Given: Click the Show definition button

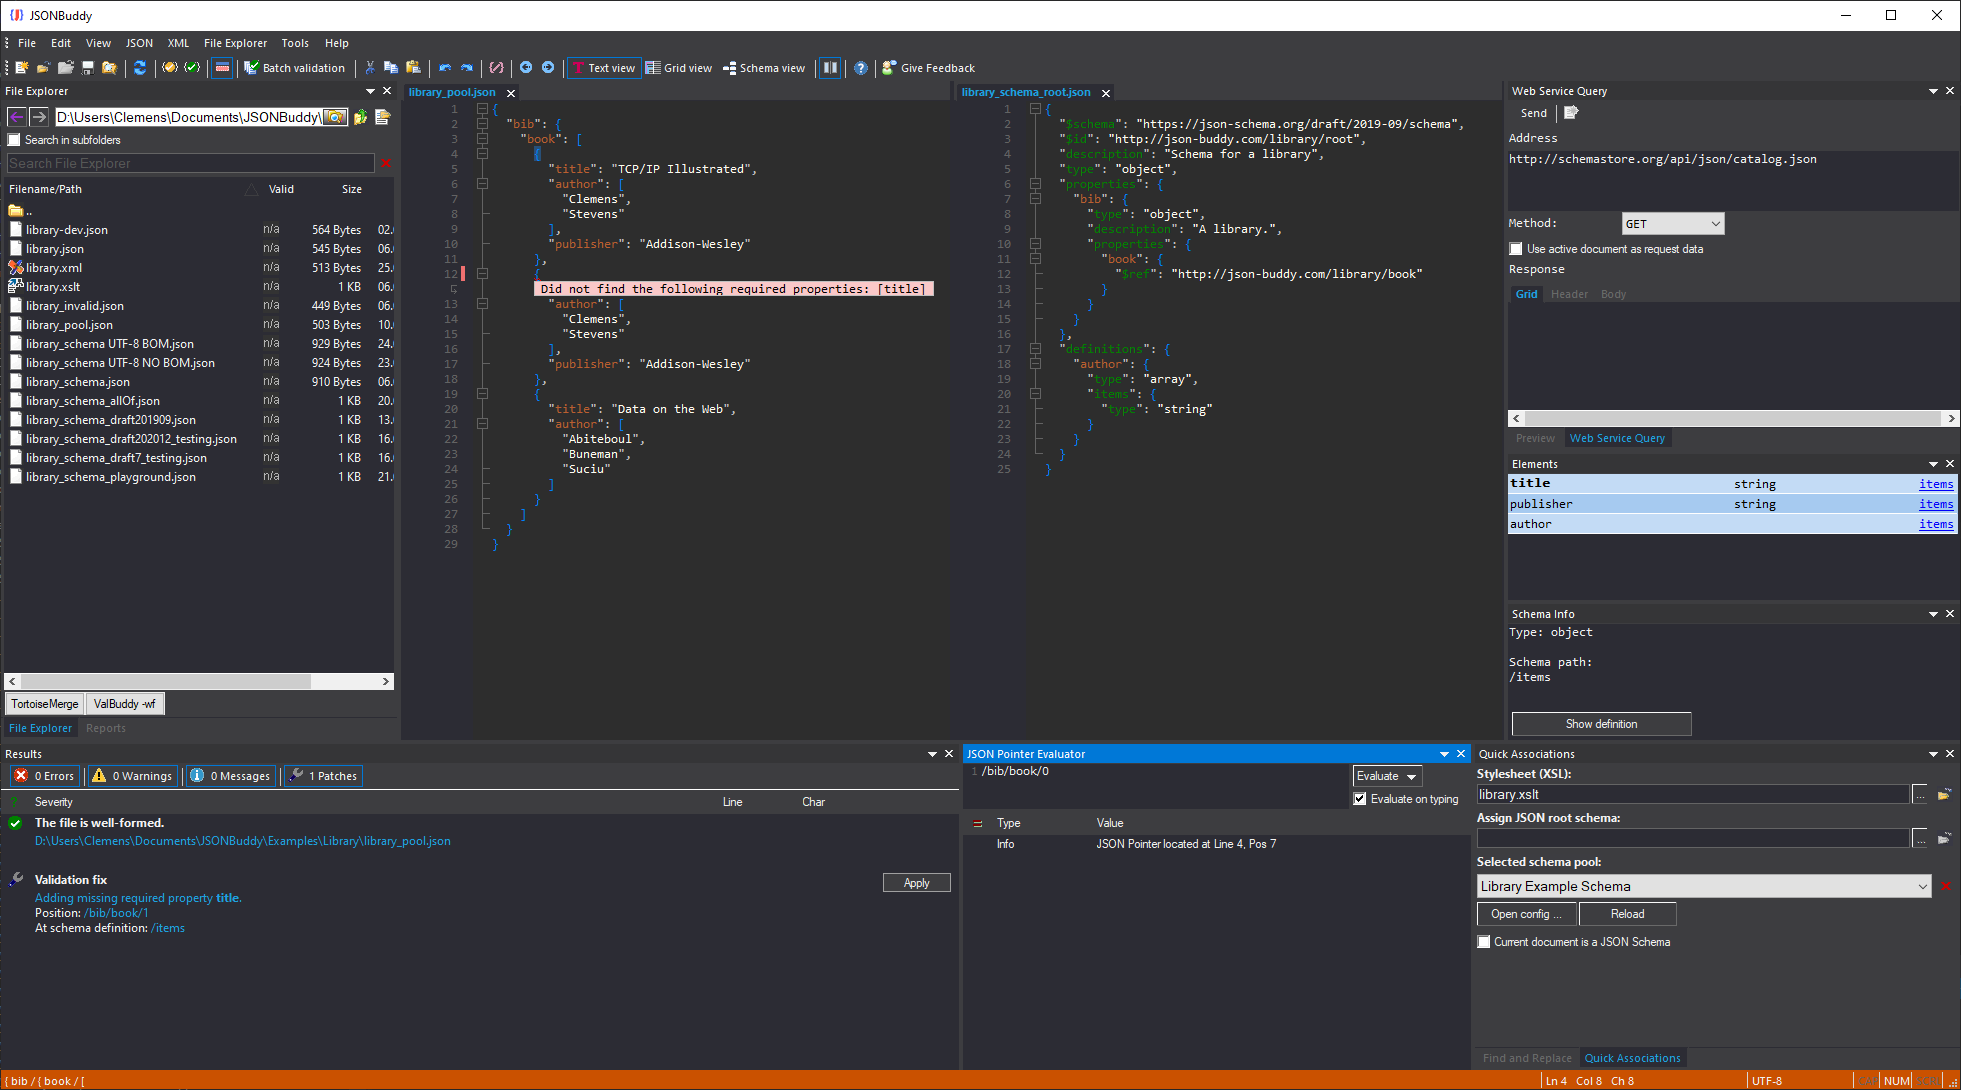Looking at the screenshot, I should [1601, 723].
